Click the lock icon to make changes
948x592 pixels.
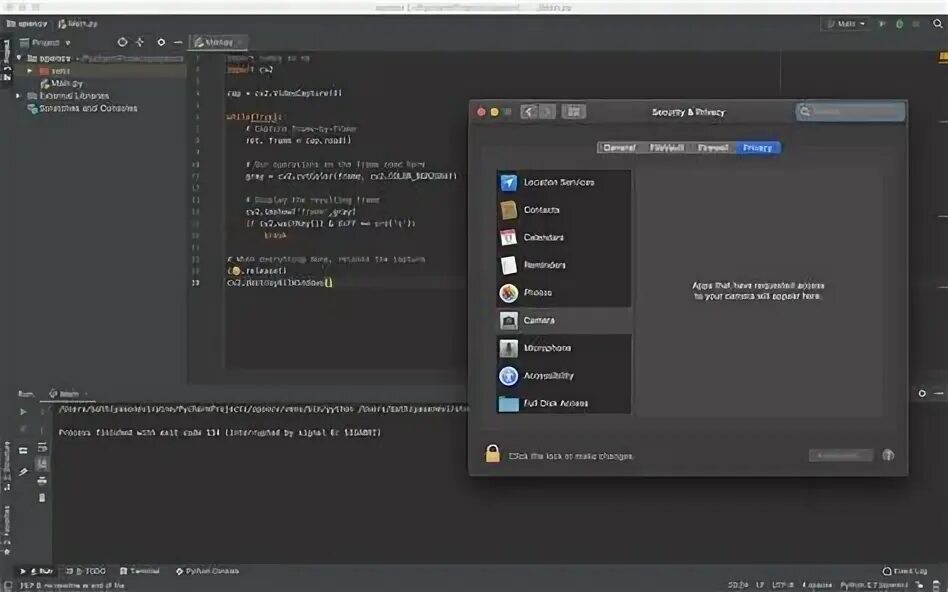493,454
